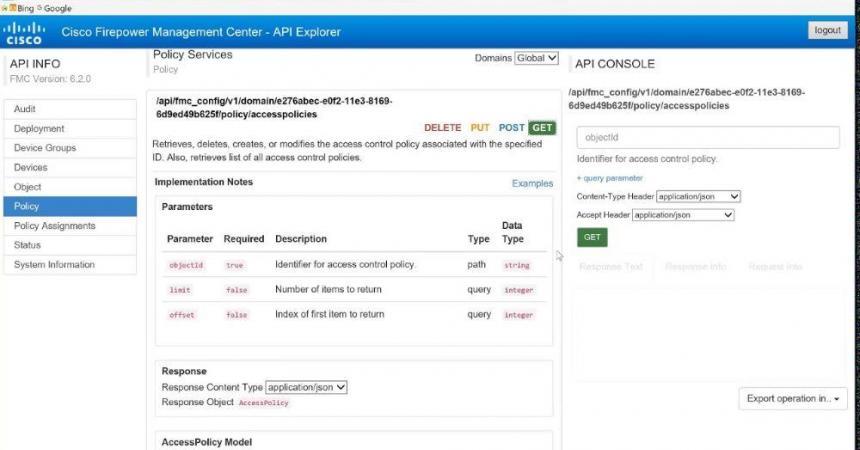Open the Object API section
The height and width of the screenshot is (450, 860).
click(x=70, y=187)
